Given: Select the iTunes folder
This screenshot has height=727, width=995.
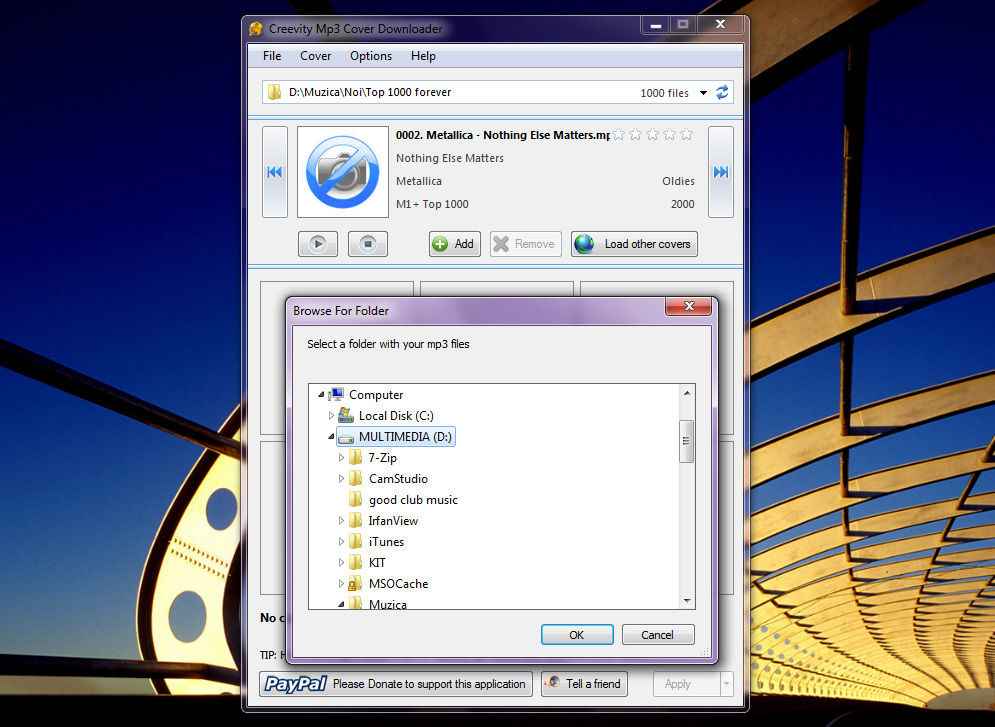Looking at the screenshot, I should [386, 542].
